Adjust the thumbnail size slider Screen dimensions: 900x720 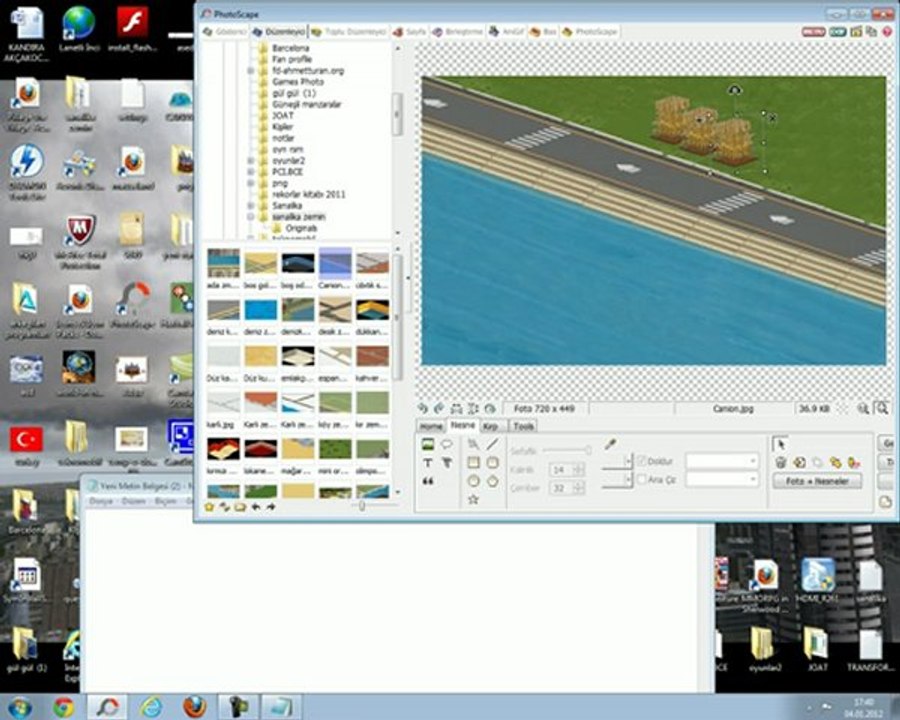coord(362,506)
